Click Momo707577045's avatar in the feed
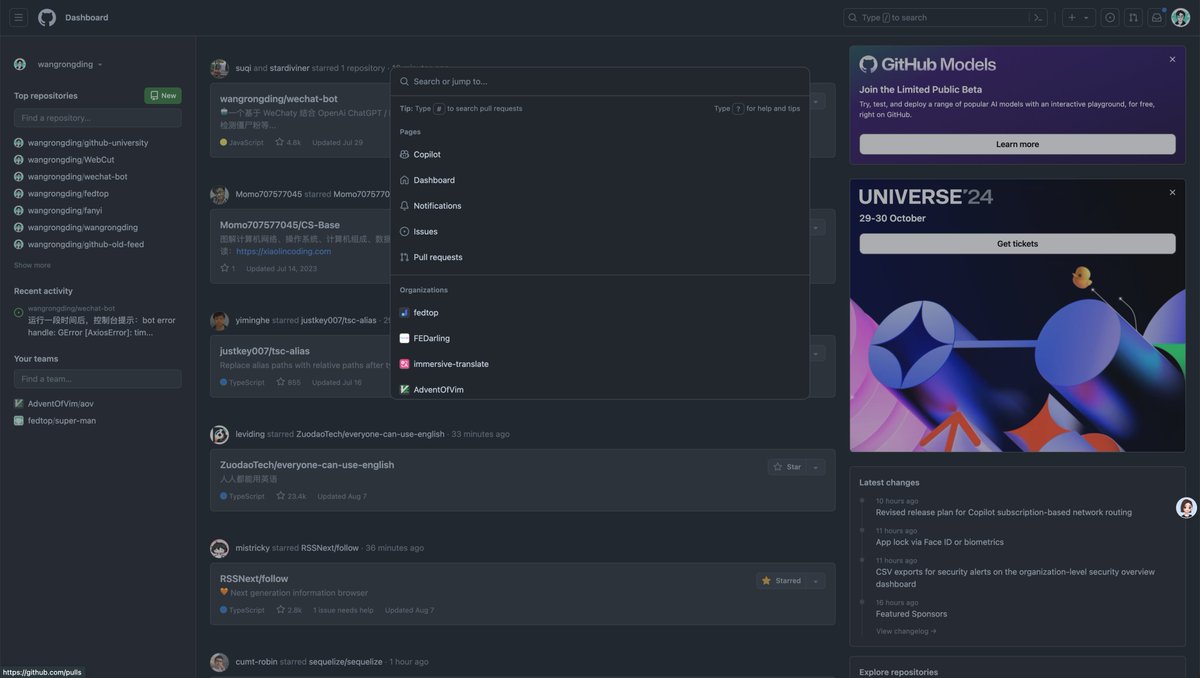 (x=219, y=194)
